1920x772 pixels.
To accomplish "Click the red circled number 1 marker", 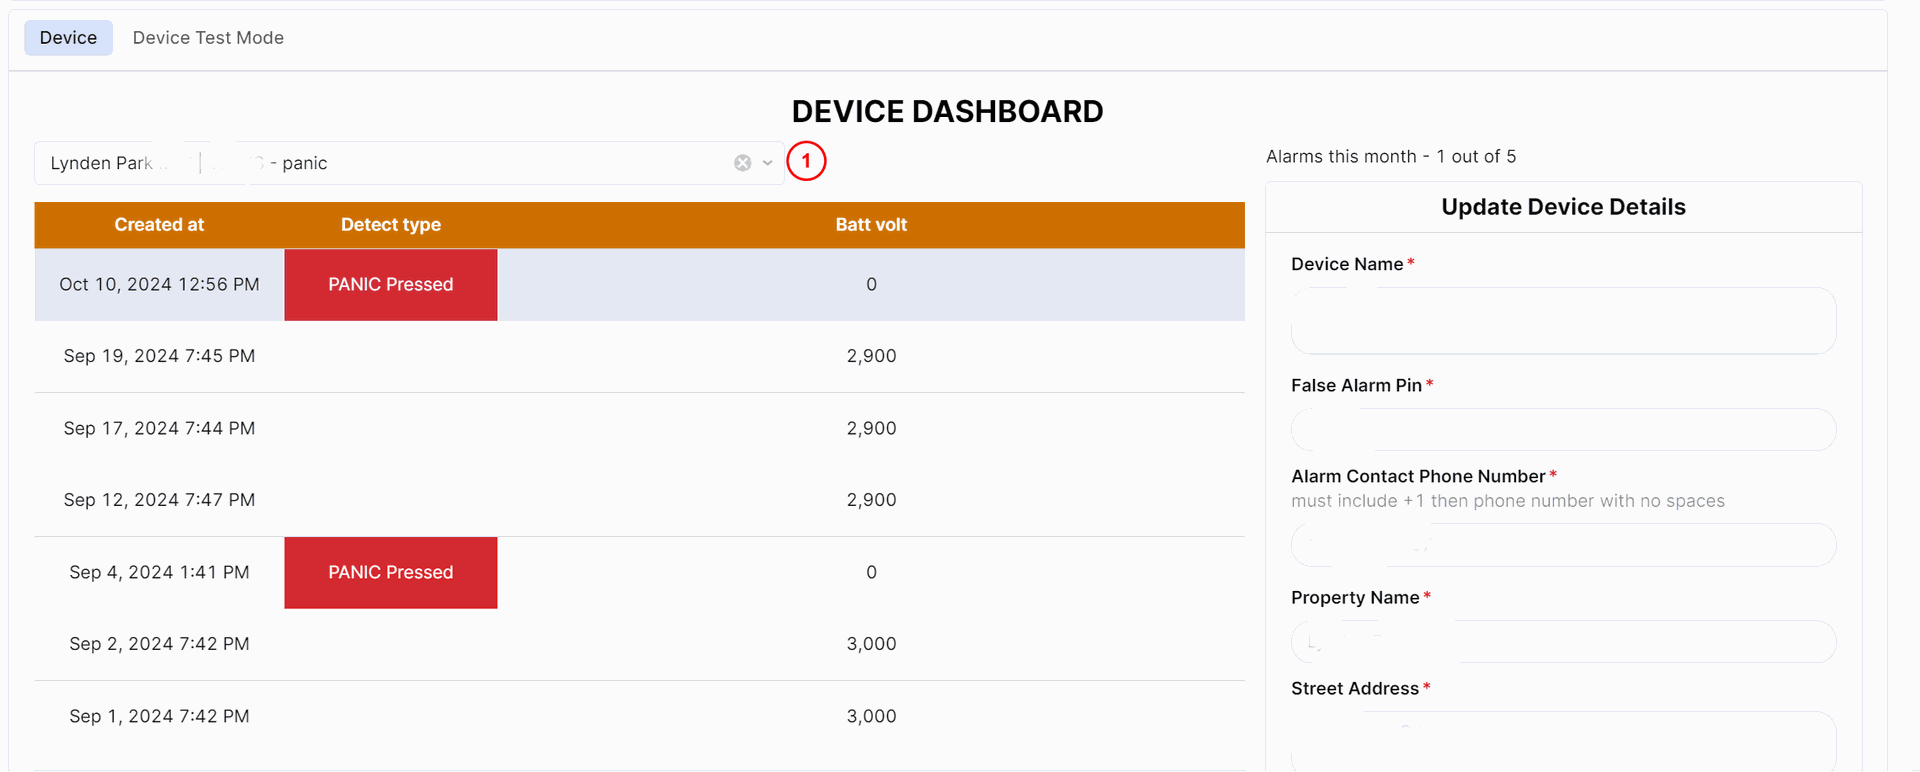I will [x=806, y=161].
